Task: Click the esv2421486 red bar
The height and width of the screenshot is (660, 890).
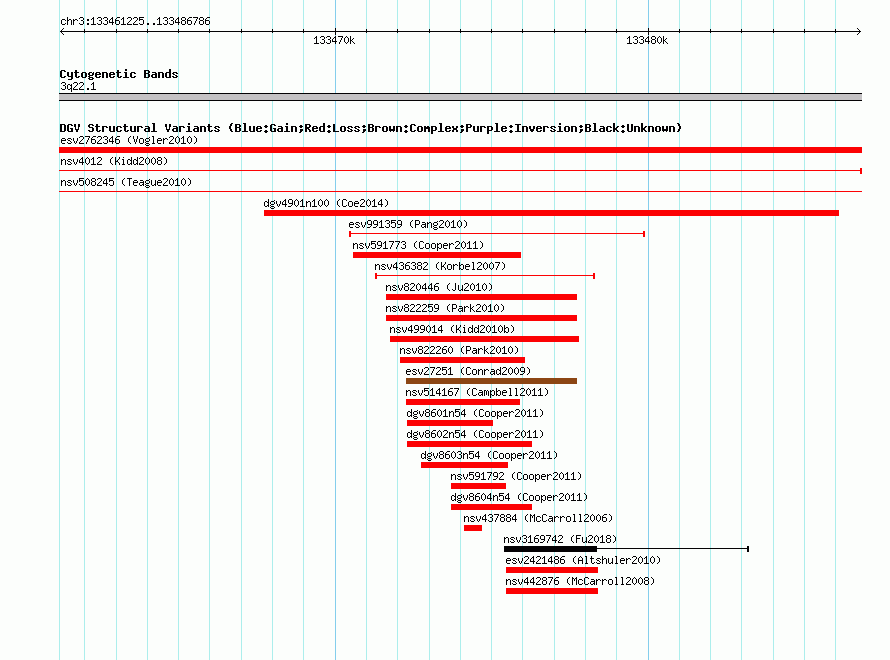Action: (552, 570)
